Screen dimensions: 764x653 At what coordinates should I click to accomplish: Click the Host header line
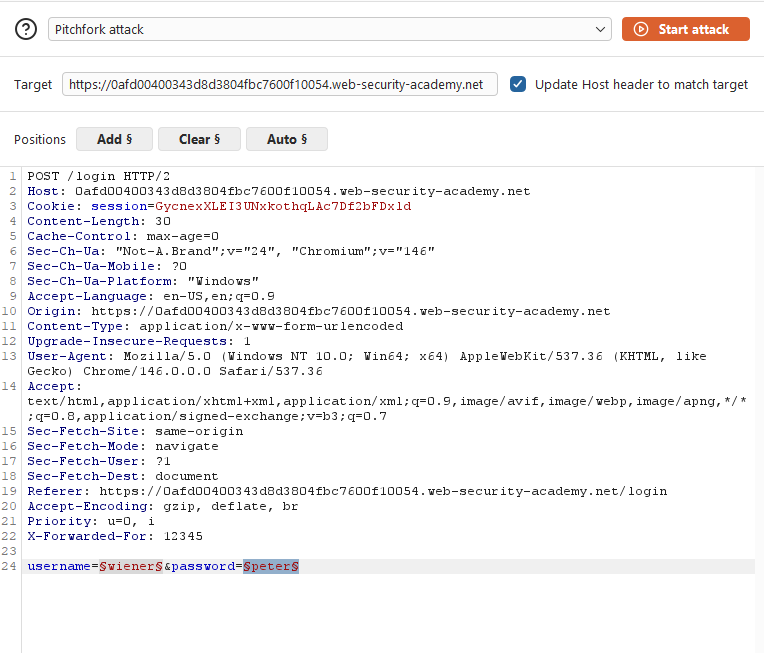click(279, 191)
